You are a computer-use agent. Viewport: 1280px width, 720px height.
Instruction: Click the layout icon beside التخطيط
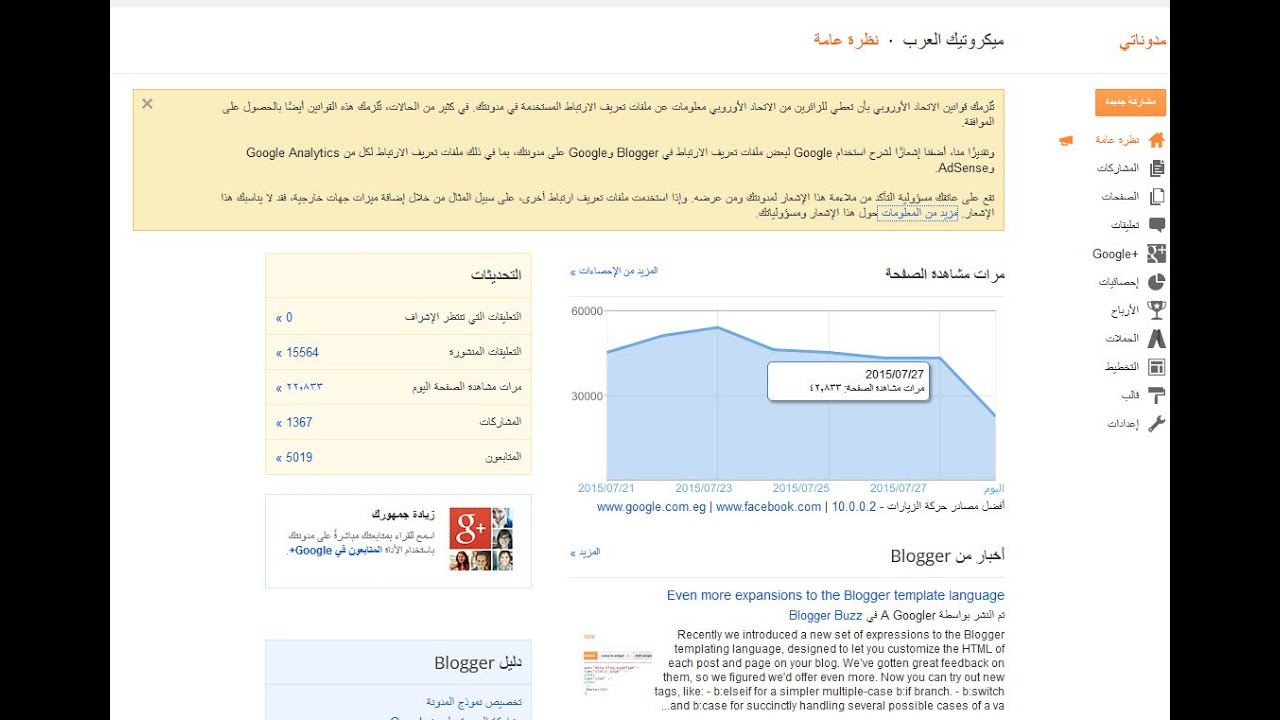click(x=1157, y=367)
